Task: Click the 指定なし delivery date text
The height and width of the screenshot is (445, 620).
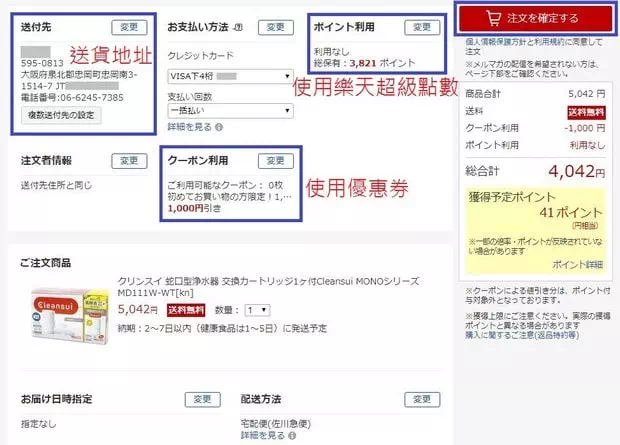Action: tap(39, 424)
